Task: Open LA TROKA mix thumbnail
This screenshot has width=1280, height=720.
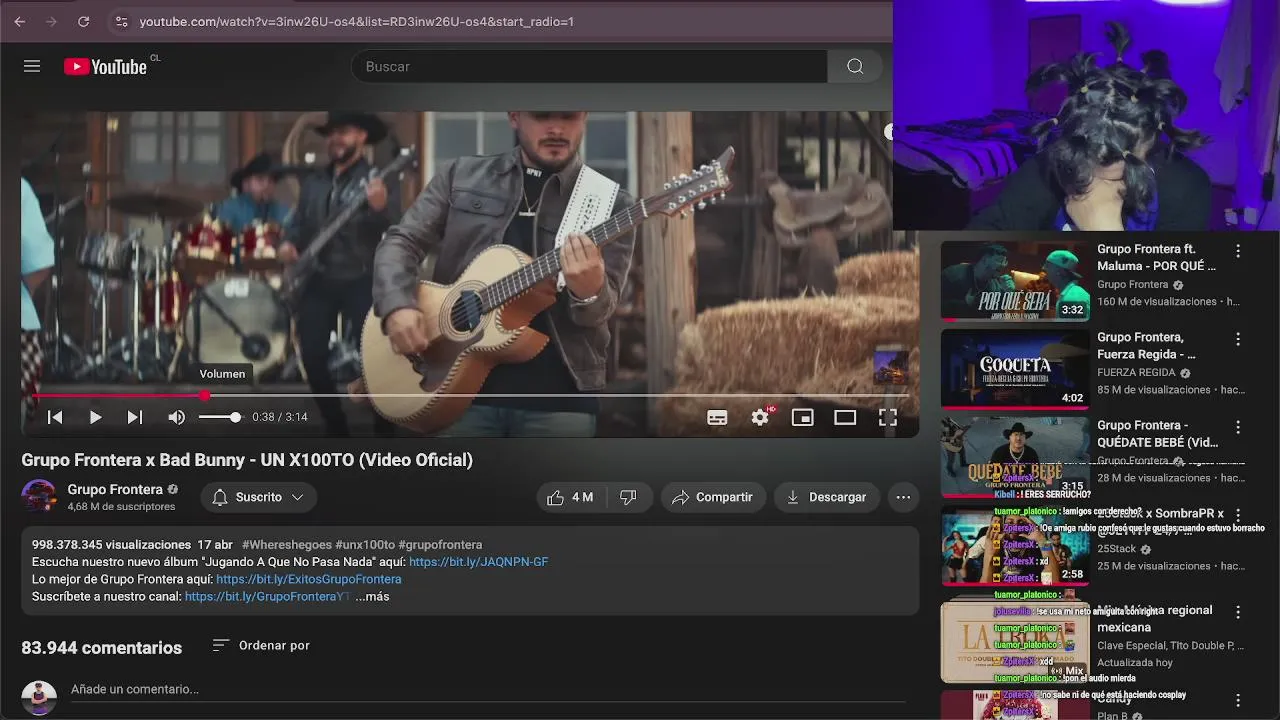Action: click(x=1015, y=642)
